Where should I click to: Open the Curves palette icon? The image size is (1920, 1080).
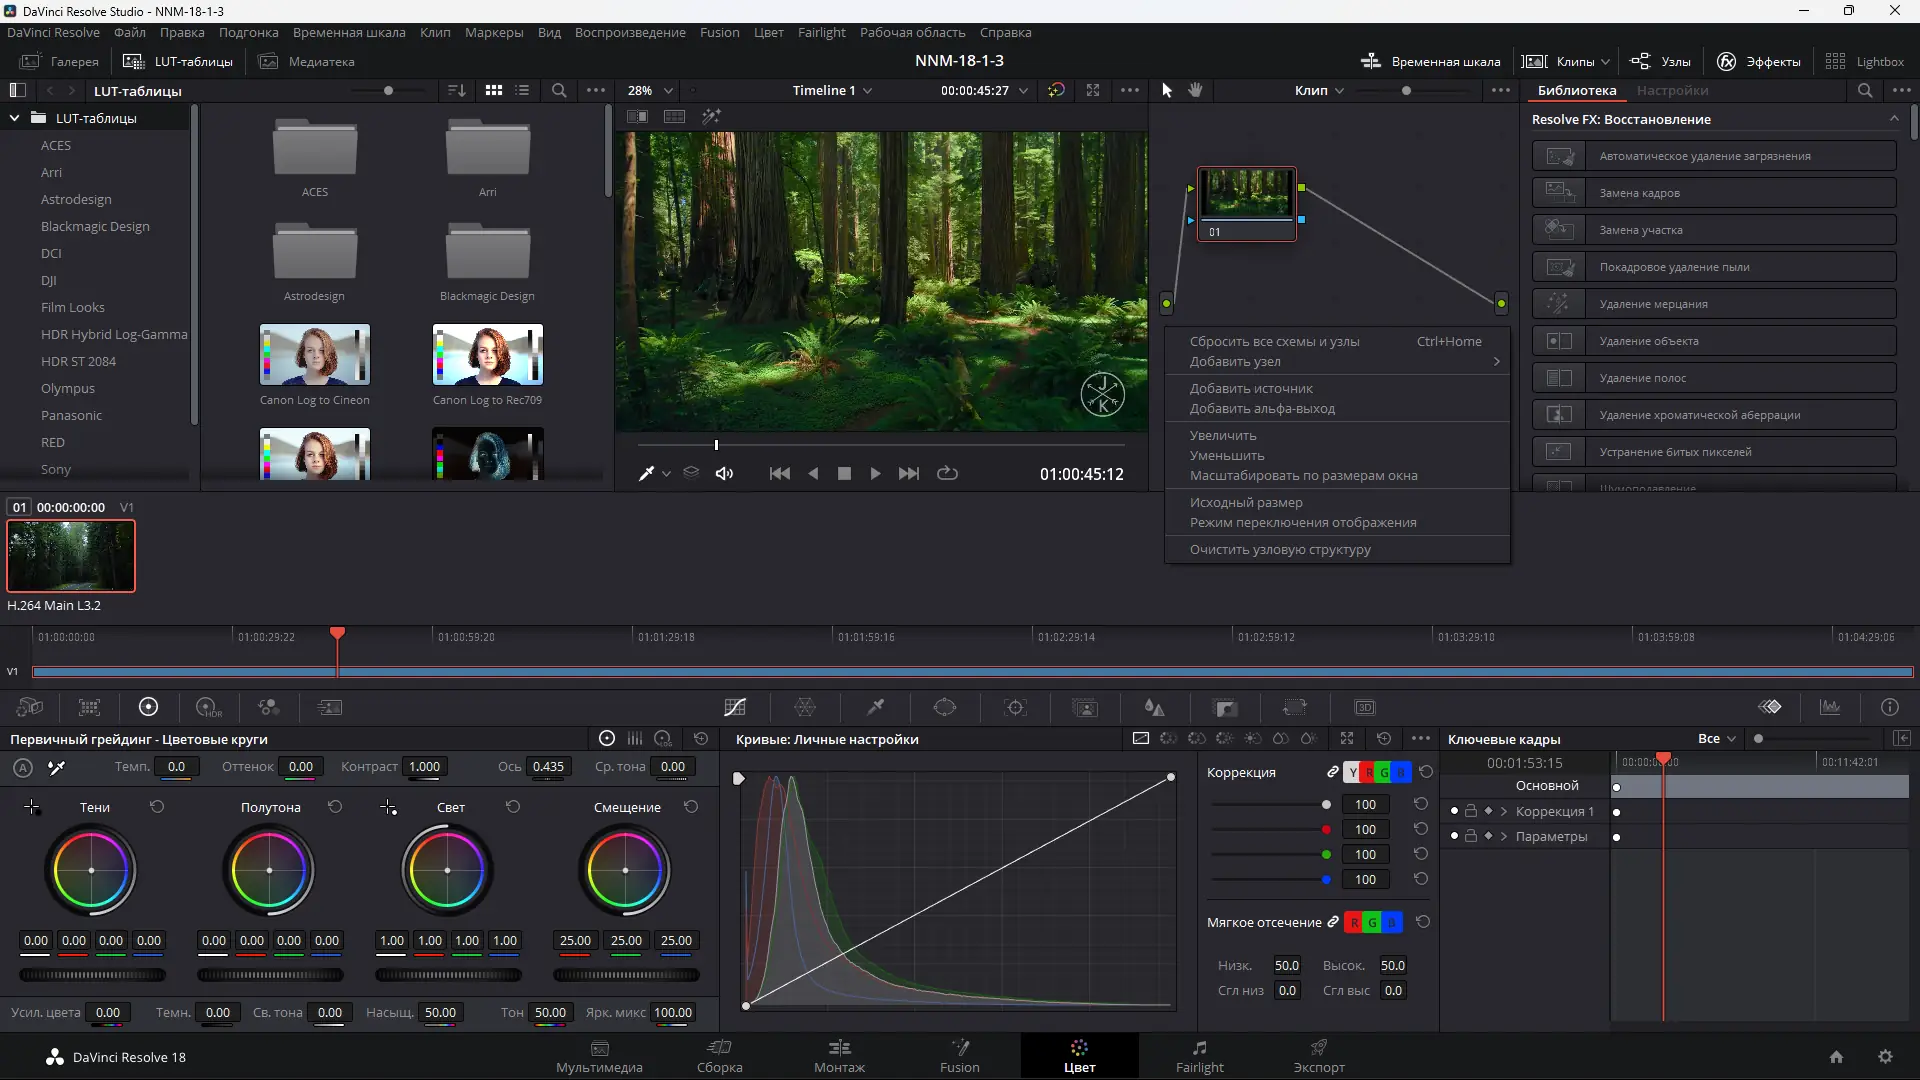click(735, 708)
